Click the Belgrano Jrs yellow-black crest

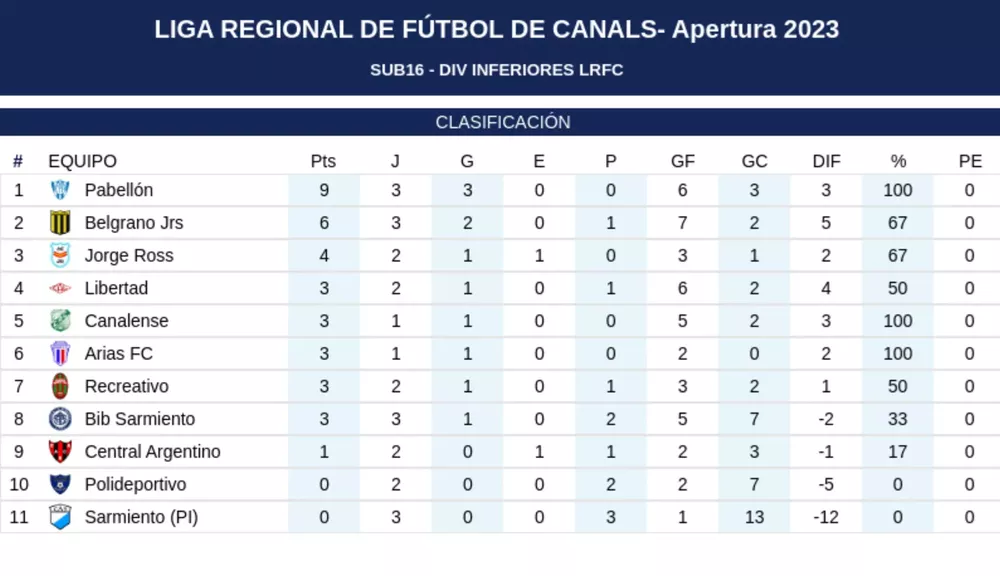point(60,223)
